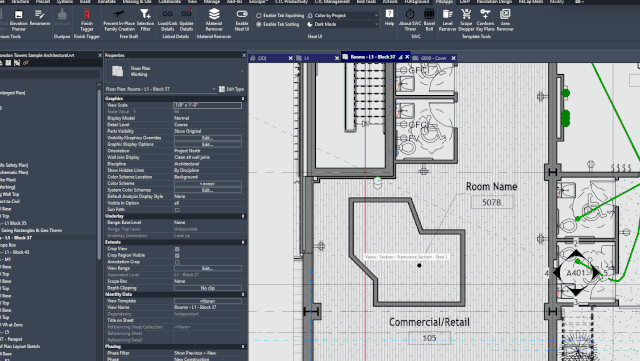Open the Floor Plan type selector dropdown

242,71
